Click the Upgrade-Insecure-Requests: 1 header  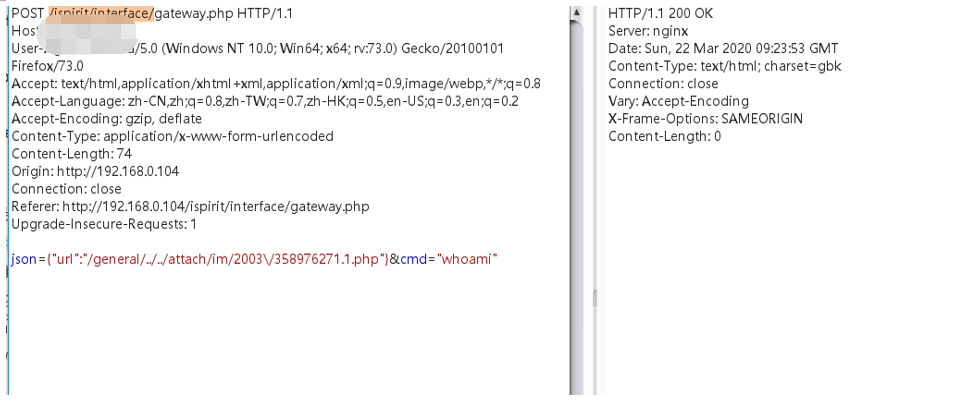tap(104, 224)
